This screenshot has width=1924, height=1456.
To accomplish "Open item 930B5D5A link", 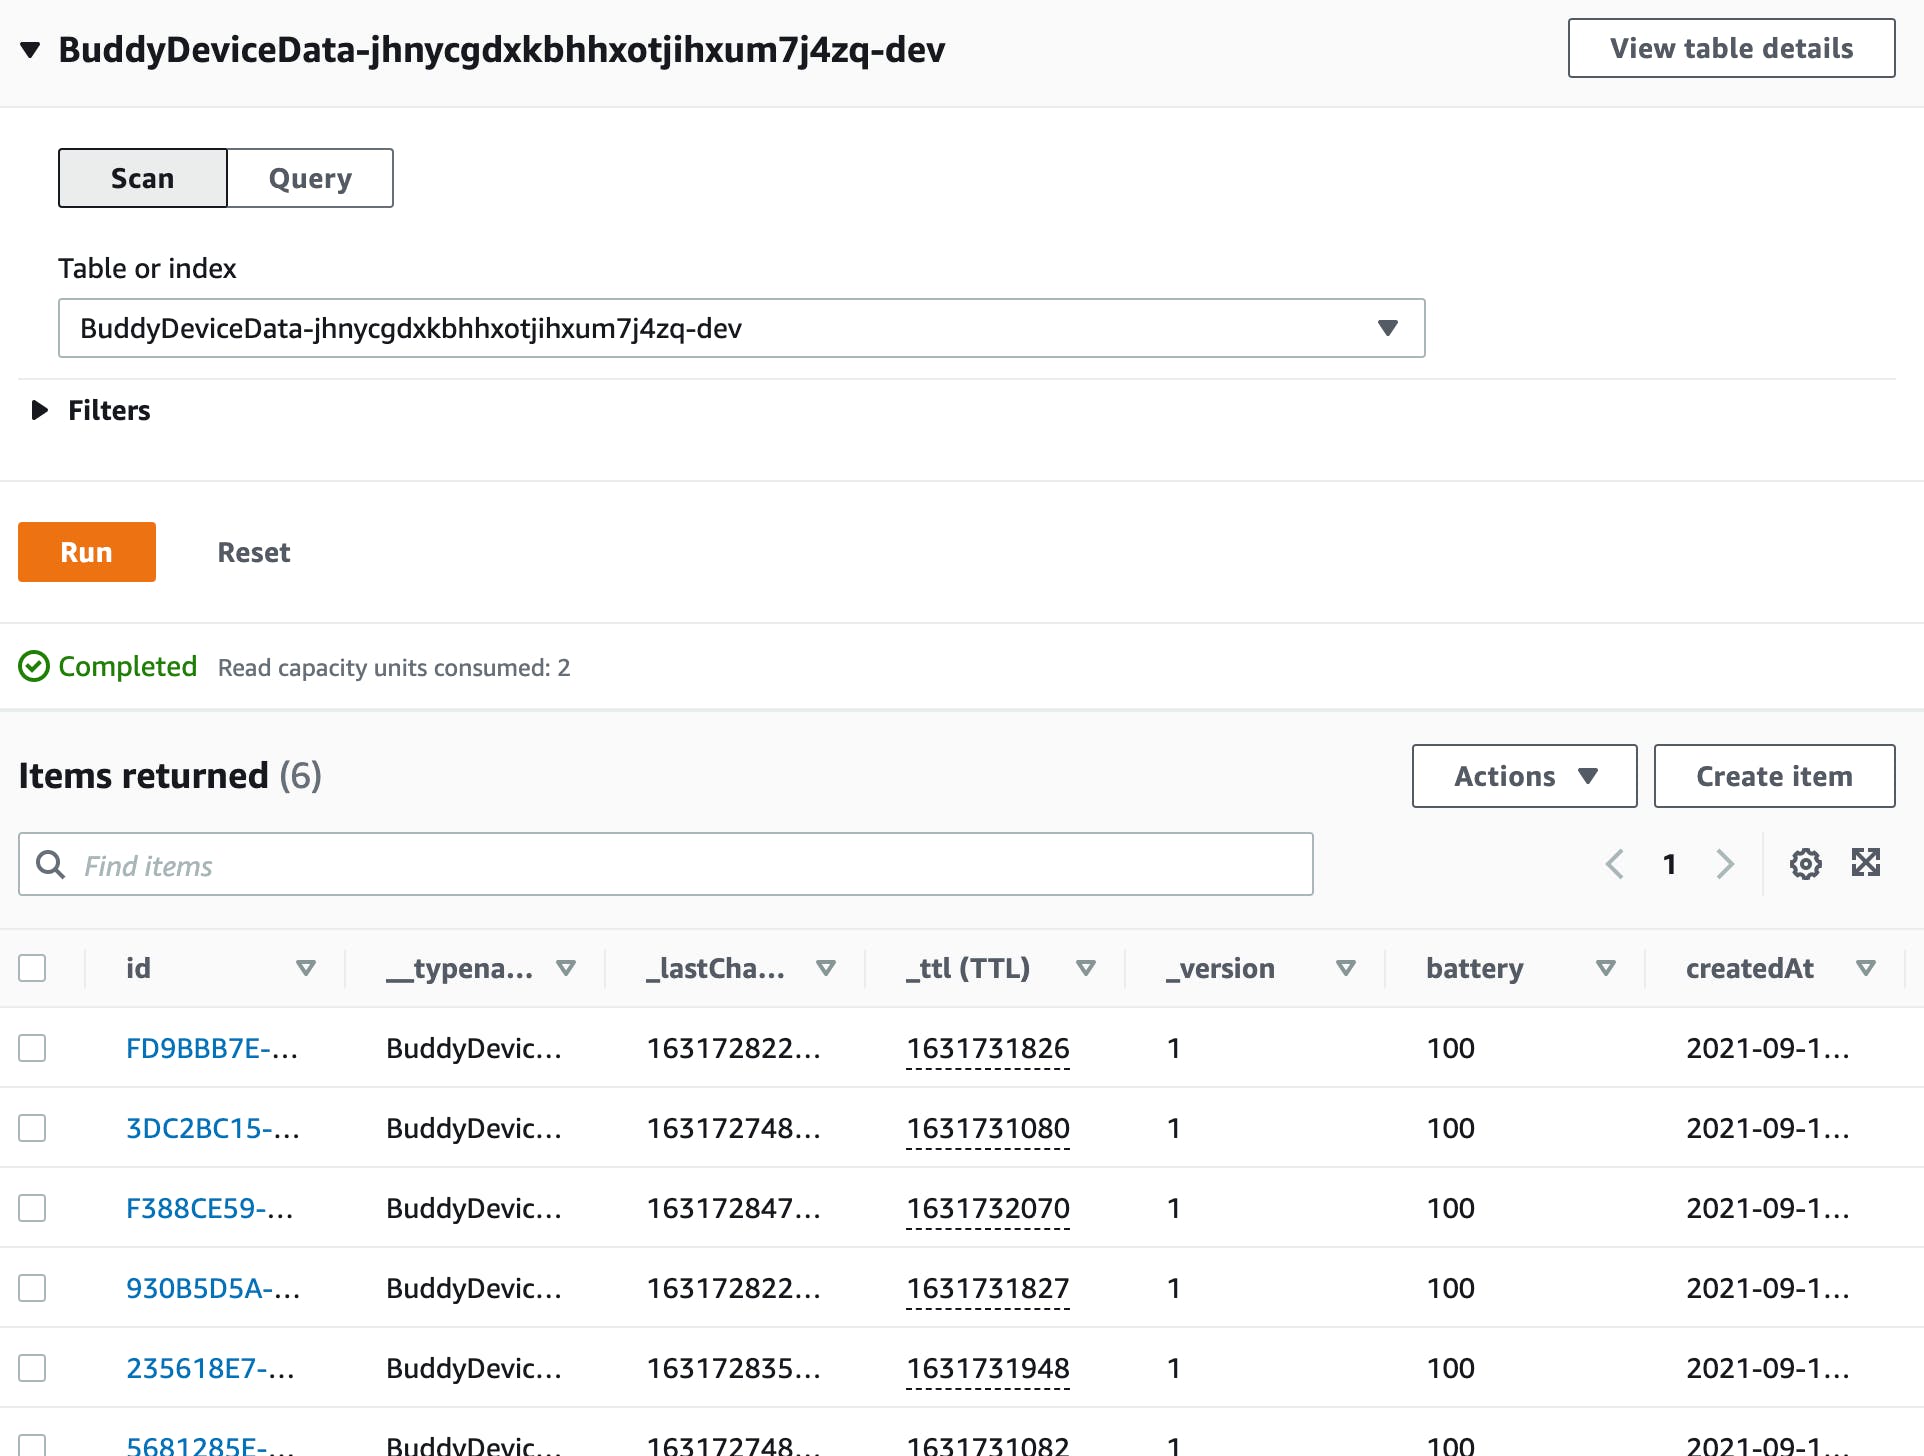I will pos(213,1288).
